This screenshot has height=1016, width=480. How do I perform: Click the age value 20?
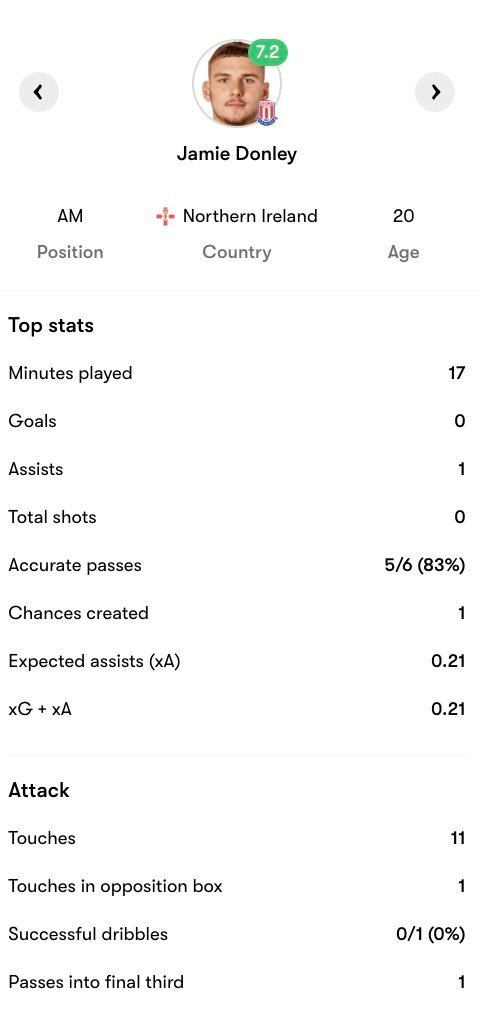coord(403,216)
